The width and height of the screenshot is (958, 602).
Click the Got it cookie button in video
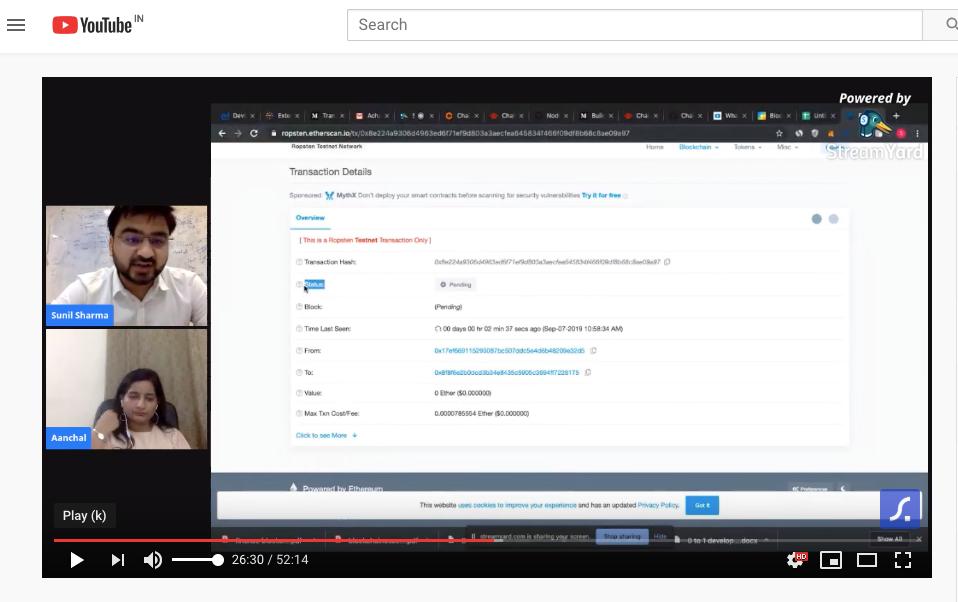pyautogui.click(x=702, y=505)
